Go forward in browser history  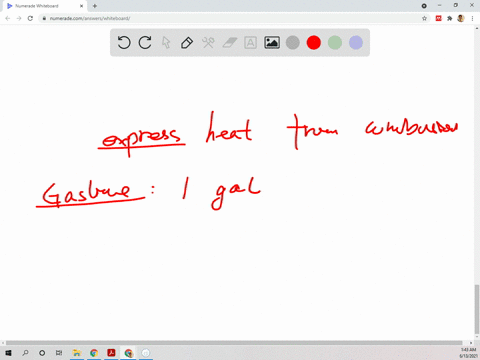click(19, 18)
